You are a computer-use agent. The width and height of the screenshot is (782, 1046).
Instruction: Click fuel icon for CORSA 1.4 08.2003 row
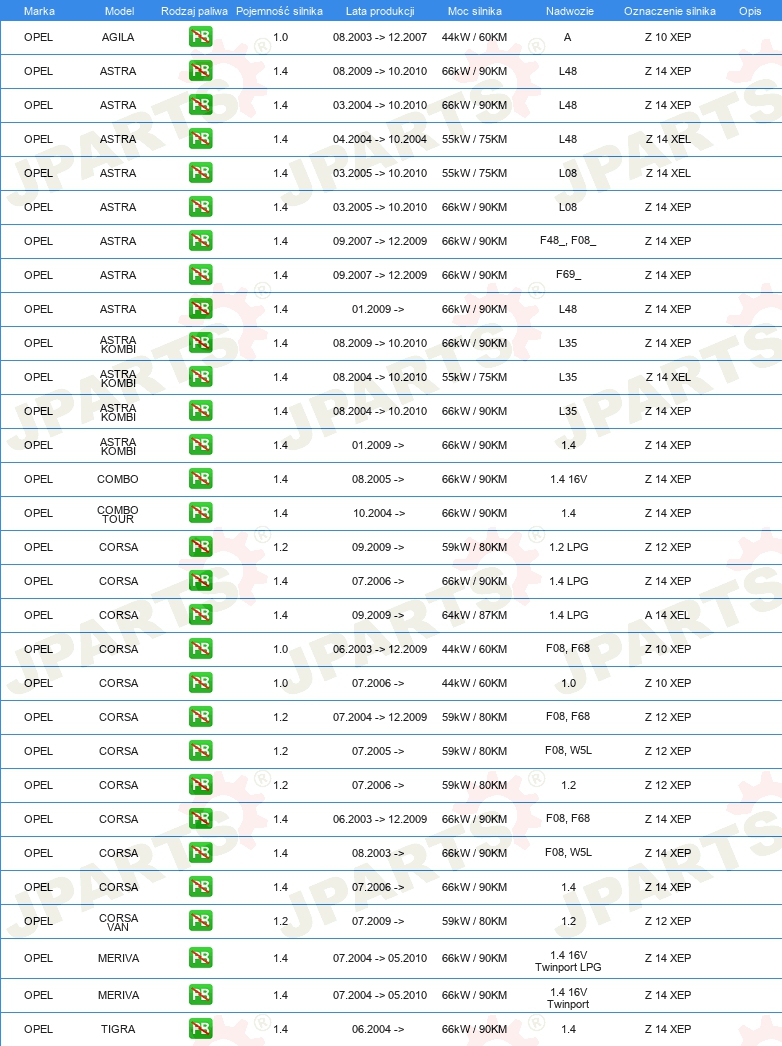201,853
